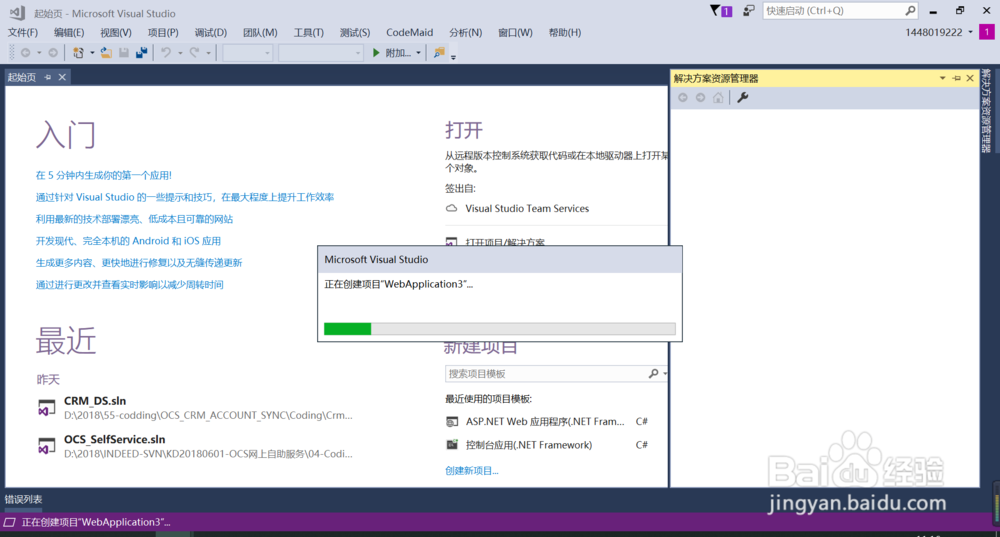Select 控制台应用(.NET Framework) template
This screenshot has height=537, width=1000.
coord(529,445)
